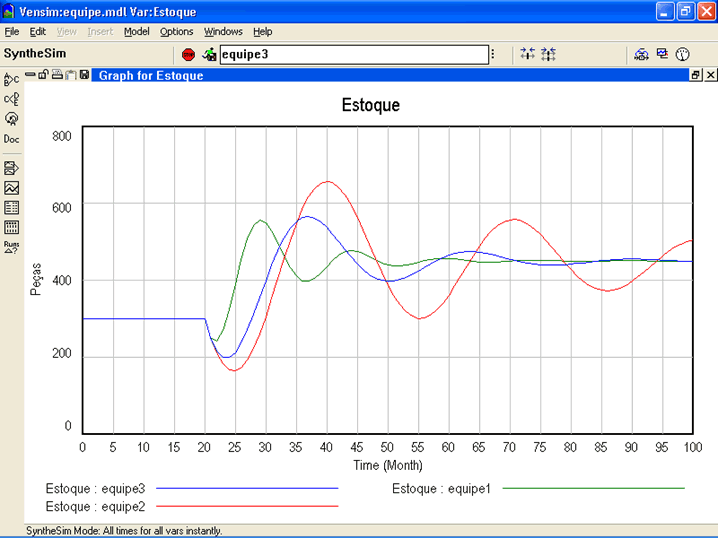
Task: Open the Table tool in sidebar
Action: (x=12, y=208)
